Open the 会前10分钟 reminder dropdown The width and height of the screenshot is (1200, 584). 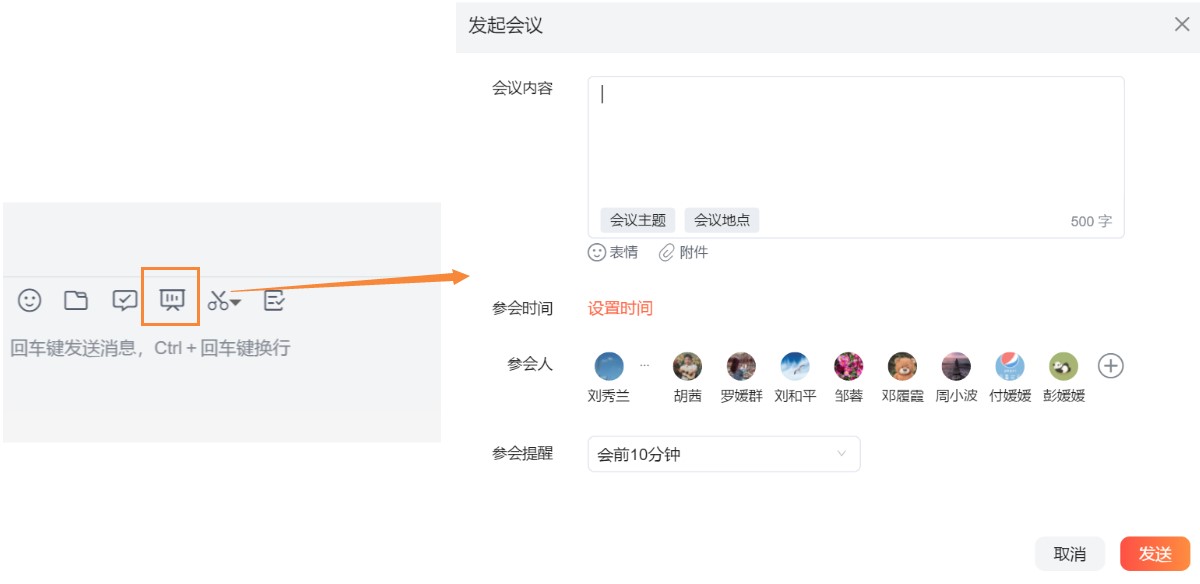722,453
